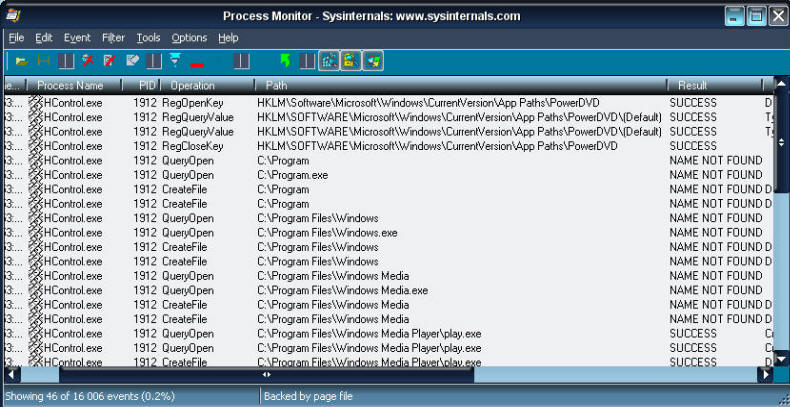
Task: Expand the Filter menu in the menu bar
Action: pyautogui.click(x=113, y=38)
